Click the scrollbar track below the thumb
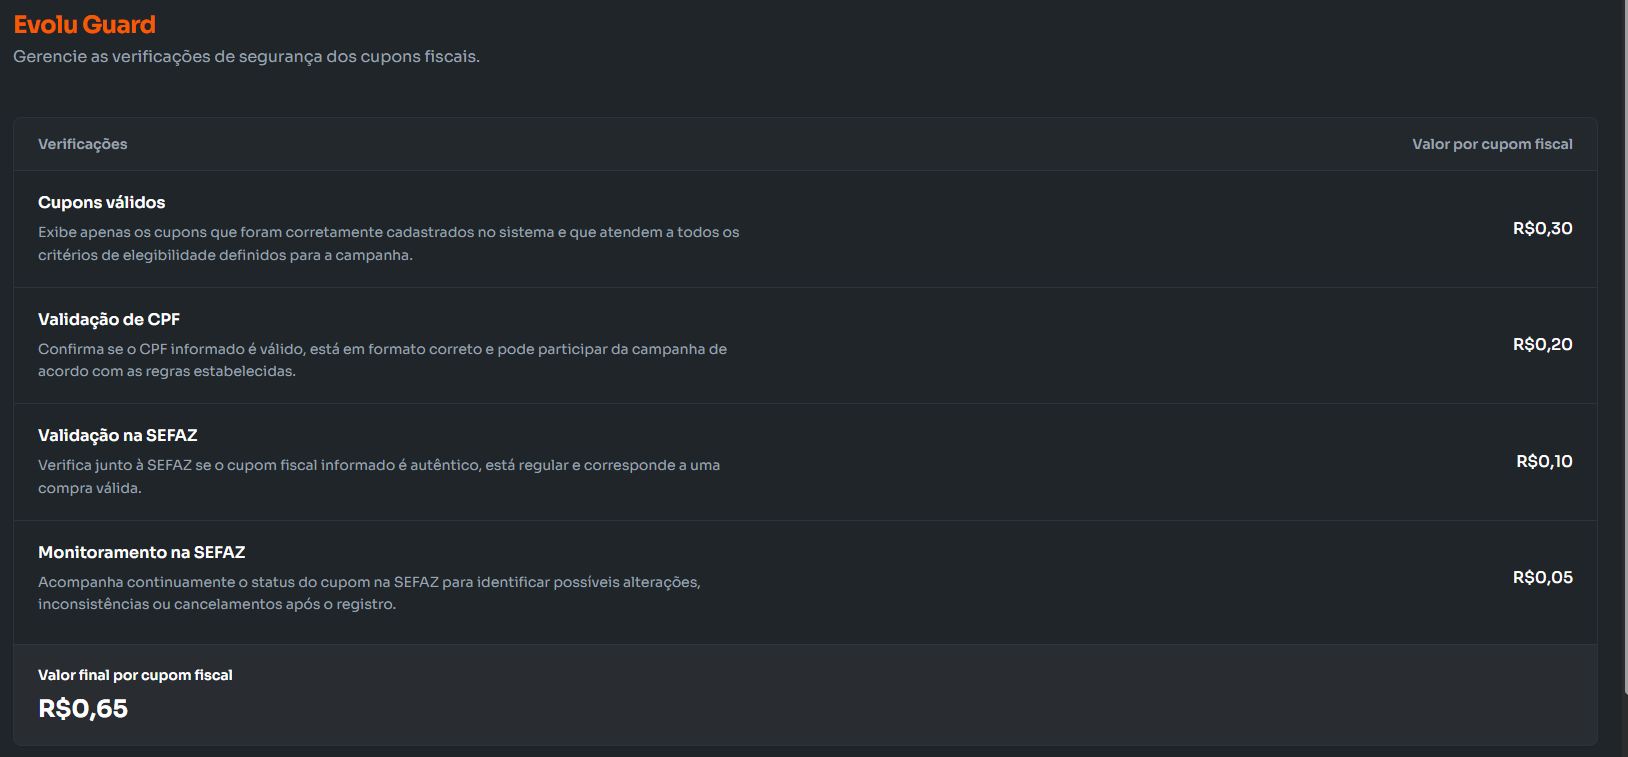Viewport: 1628px width, 757px height. pos(1622,725)
